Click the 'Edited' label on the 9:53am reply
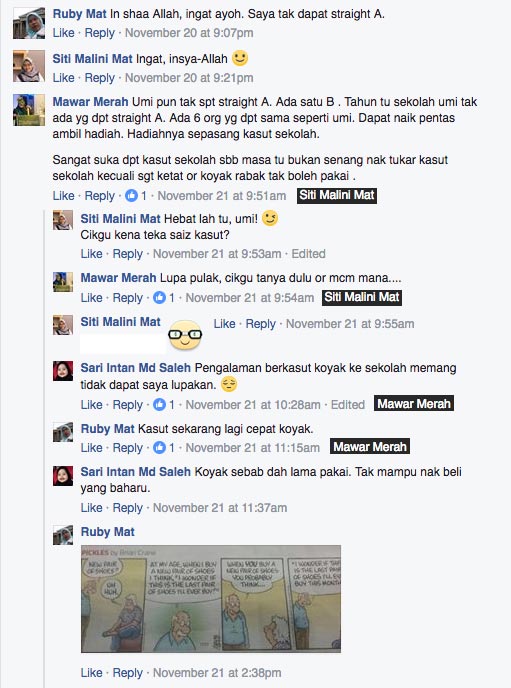This screenshot has height=688, width=511. pos(308,254)
